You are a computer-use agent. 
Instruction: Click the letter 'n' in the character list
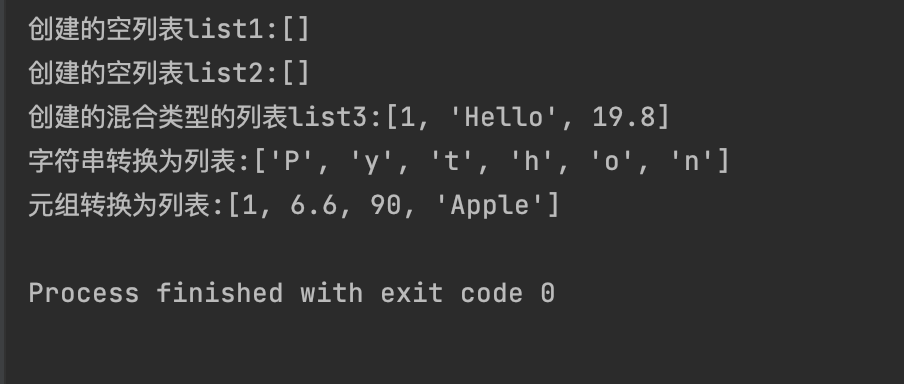tap(691, 163)
